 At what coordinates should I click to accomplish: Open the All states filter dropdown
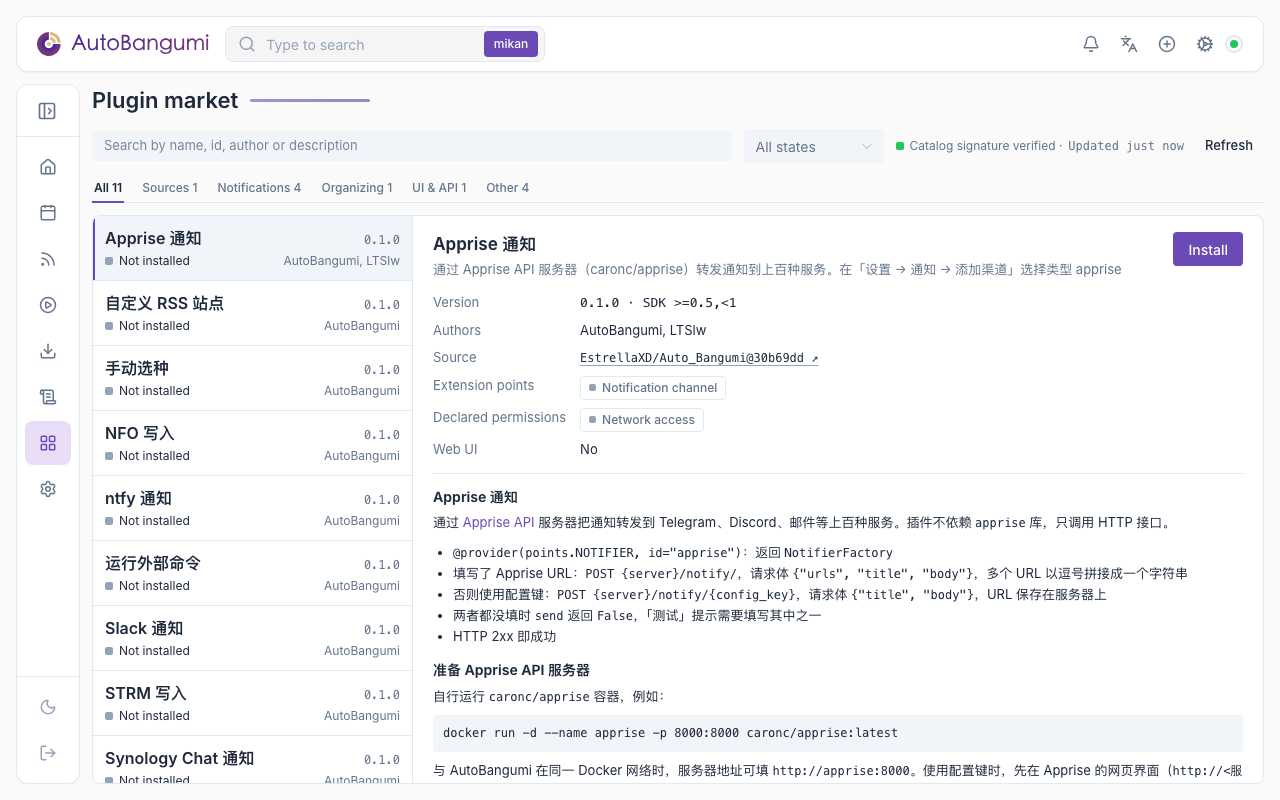pos(814,146)
